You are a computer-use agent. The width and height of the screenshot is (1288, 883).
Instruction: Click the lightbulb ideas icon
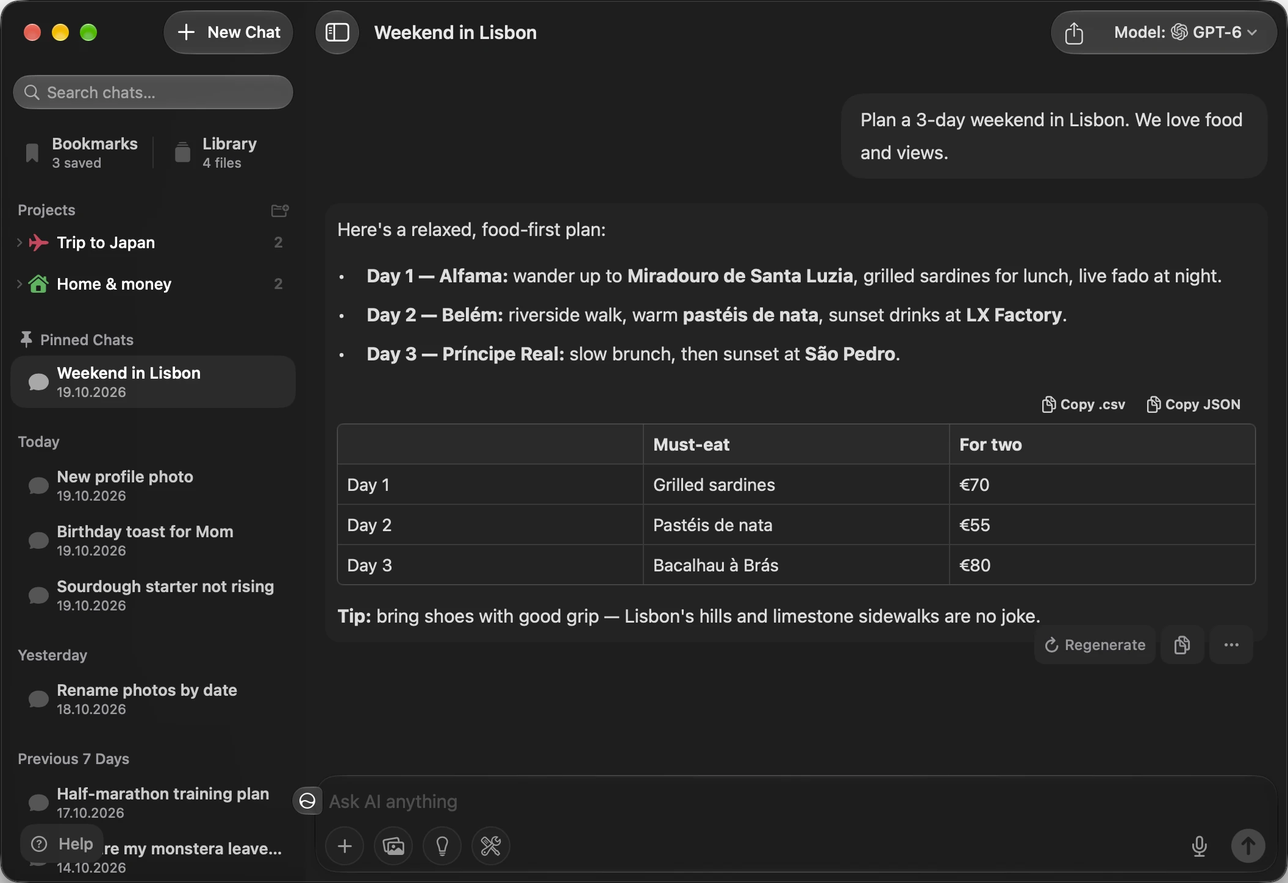click(x=442, y=846)
